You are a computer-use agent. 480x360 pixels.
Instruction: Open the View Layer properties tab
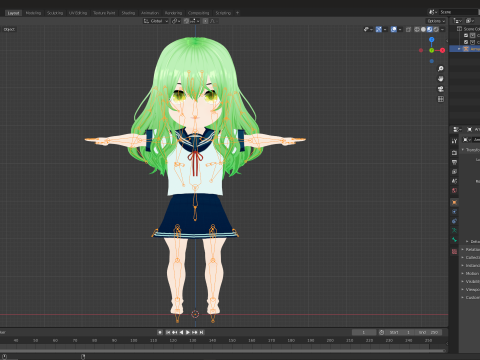tap(454, 172)
